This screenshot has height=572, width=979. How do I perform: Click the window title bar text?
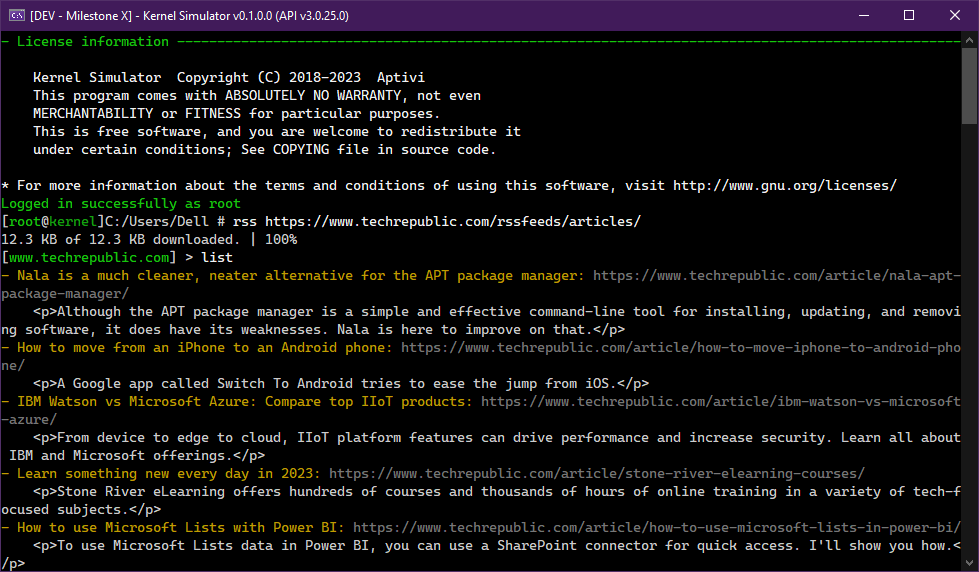(190, 15)
